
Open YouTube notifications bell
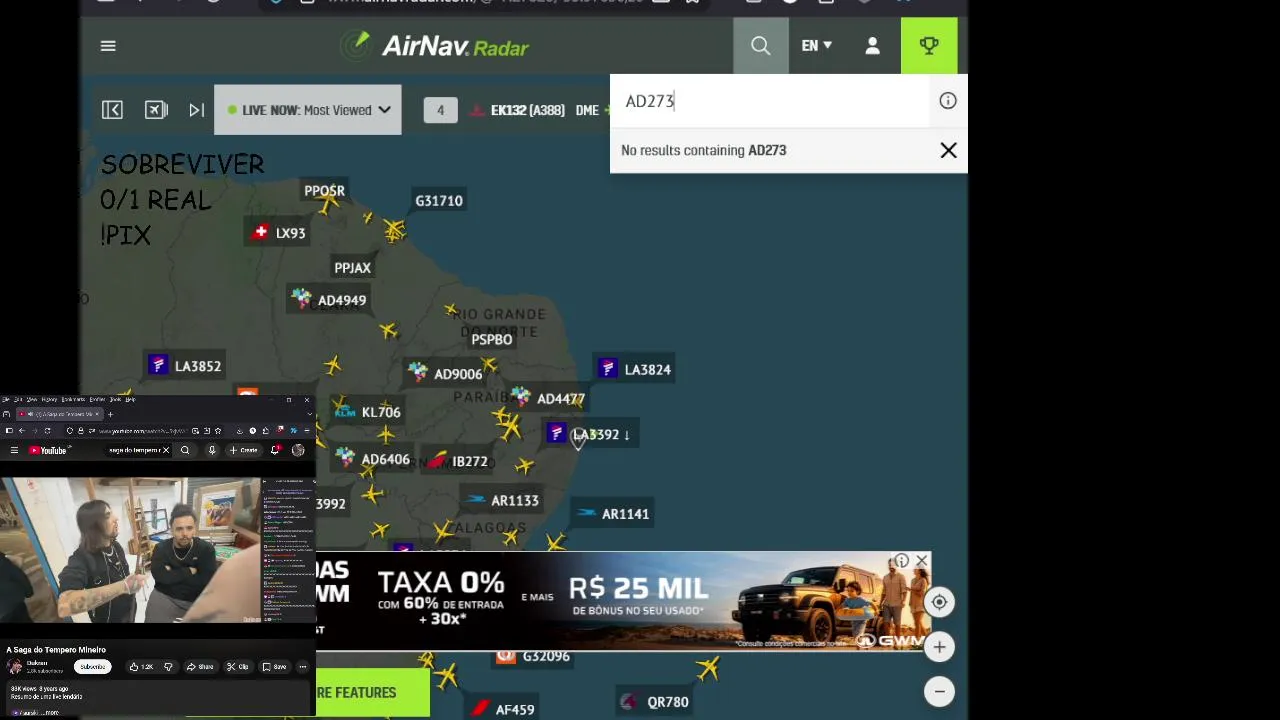click(275, 451)
